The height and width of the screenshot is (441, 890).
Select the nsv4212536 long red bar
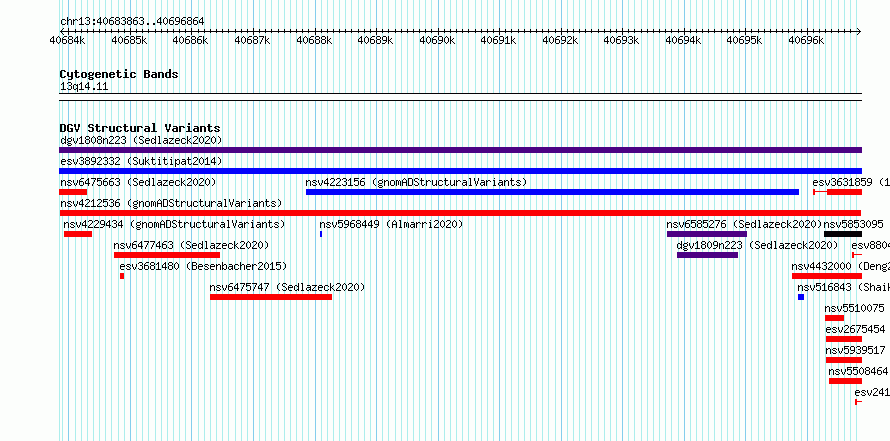460,213
